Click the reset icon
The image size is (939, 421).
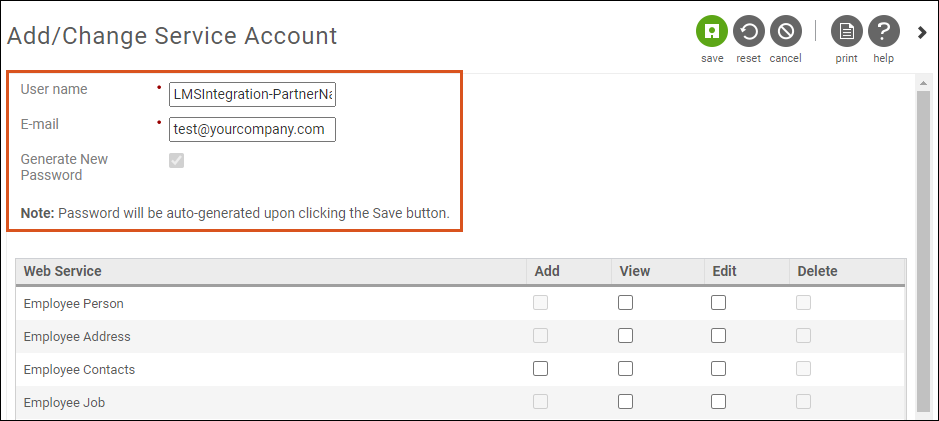point(748,32)
